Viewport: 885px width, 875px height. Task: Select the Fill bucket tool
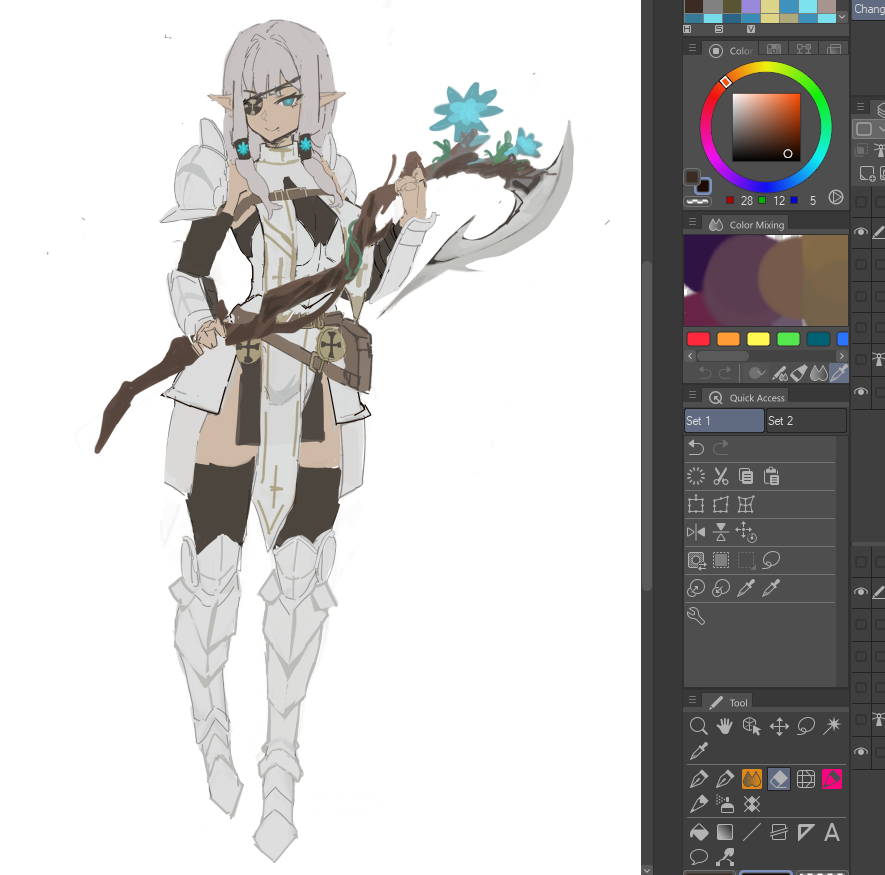click(x=699, y=832)
